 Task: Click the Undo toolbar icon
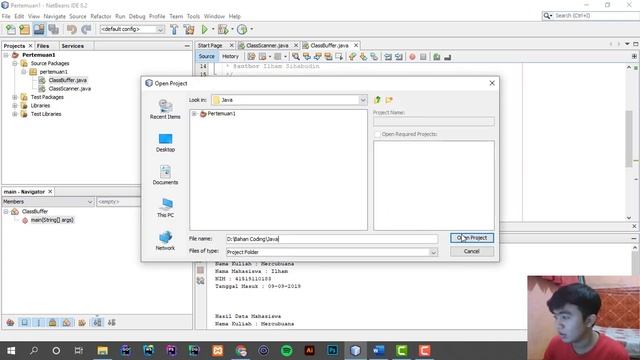point(72,29)
